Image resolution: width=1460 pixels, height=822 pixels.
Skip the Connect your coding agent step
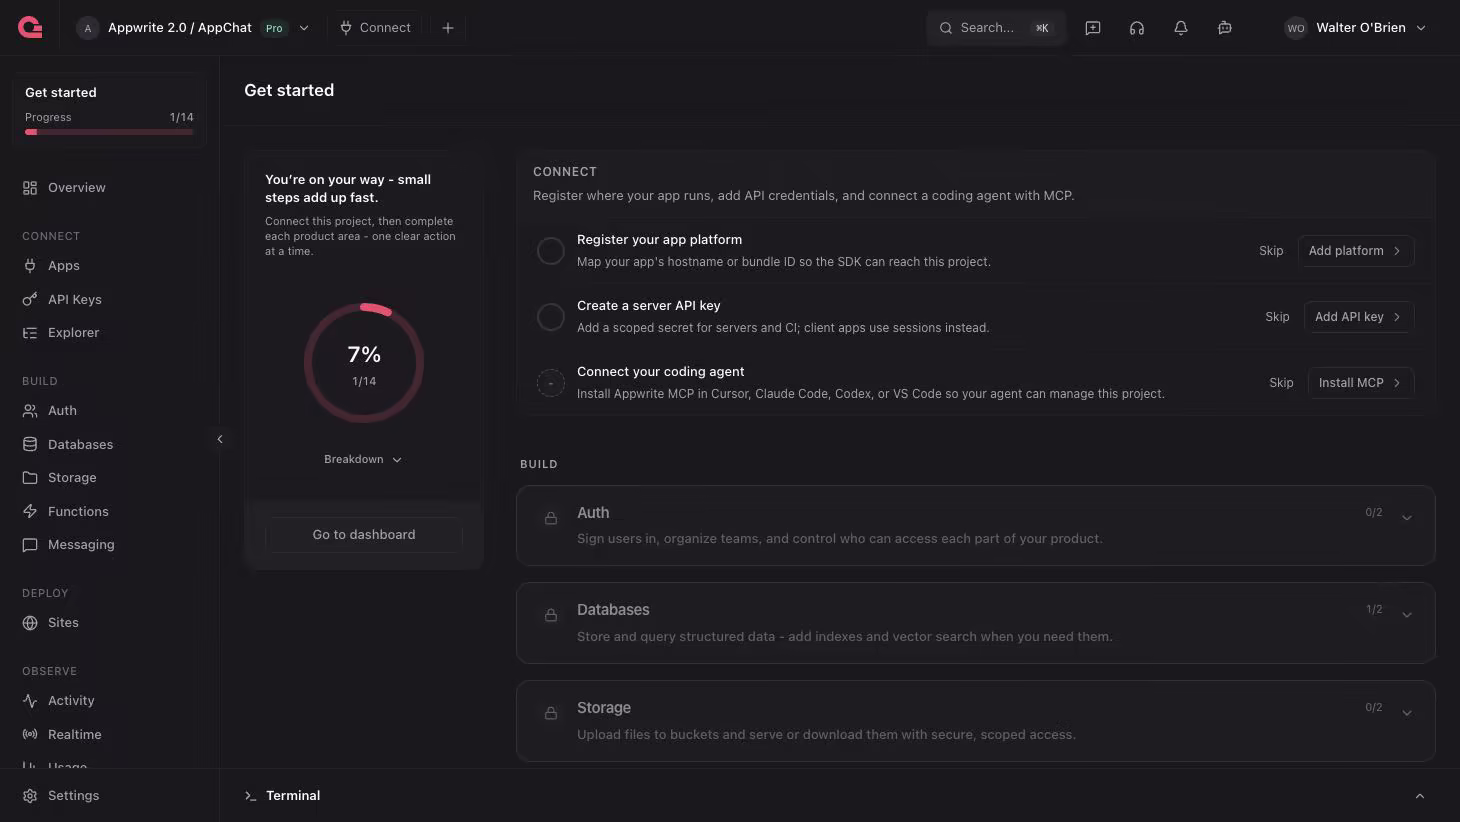pos(1281,383)
